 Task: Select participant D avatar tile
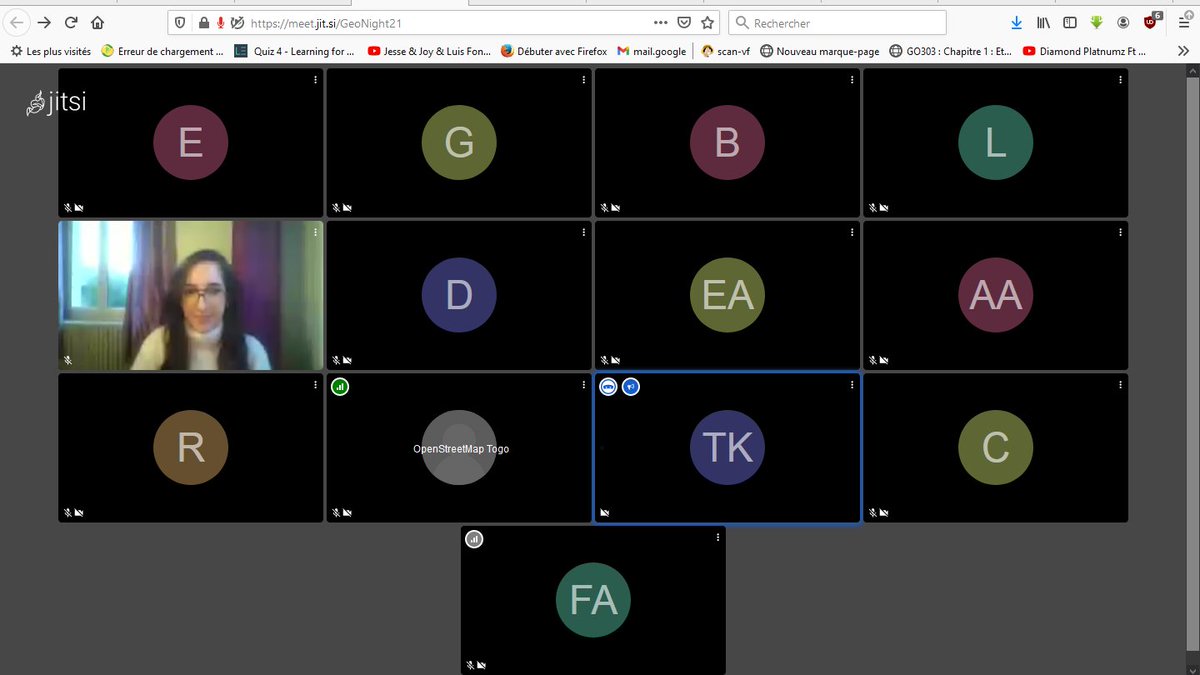click(x=459, y=295)
